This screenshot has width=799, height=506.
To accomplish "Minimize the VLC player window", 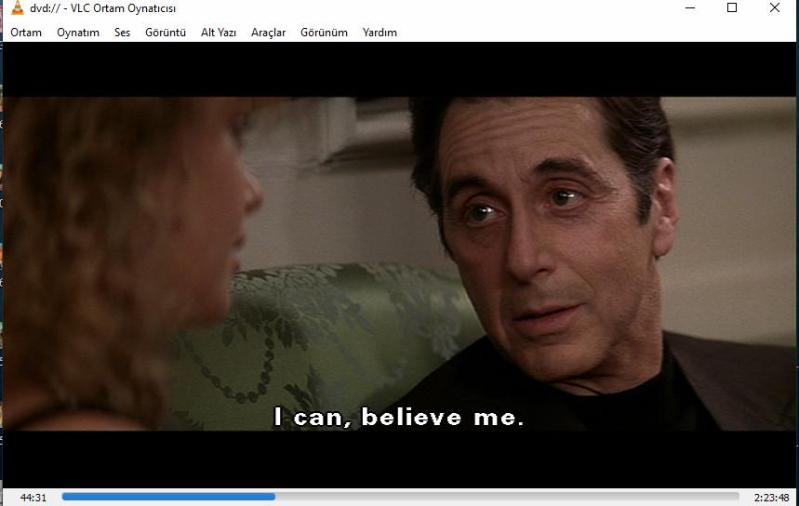I will click(x=690, y=8).
